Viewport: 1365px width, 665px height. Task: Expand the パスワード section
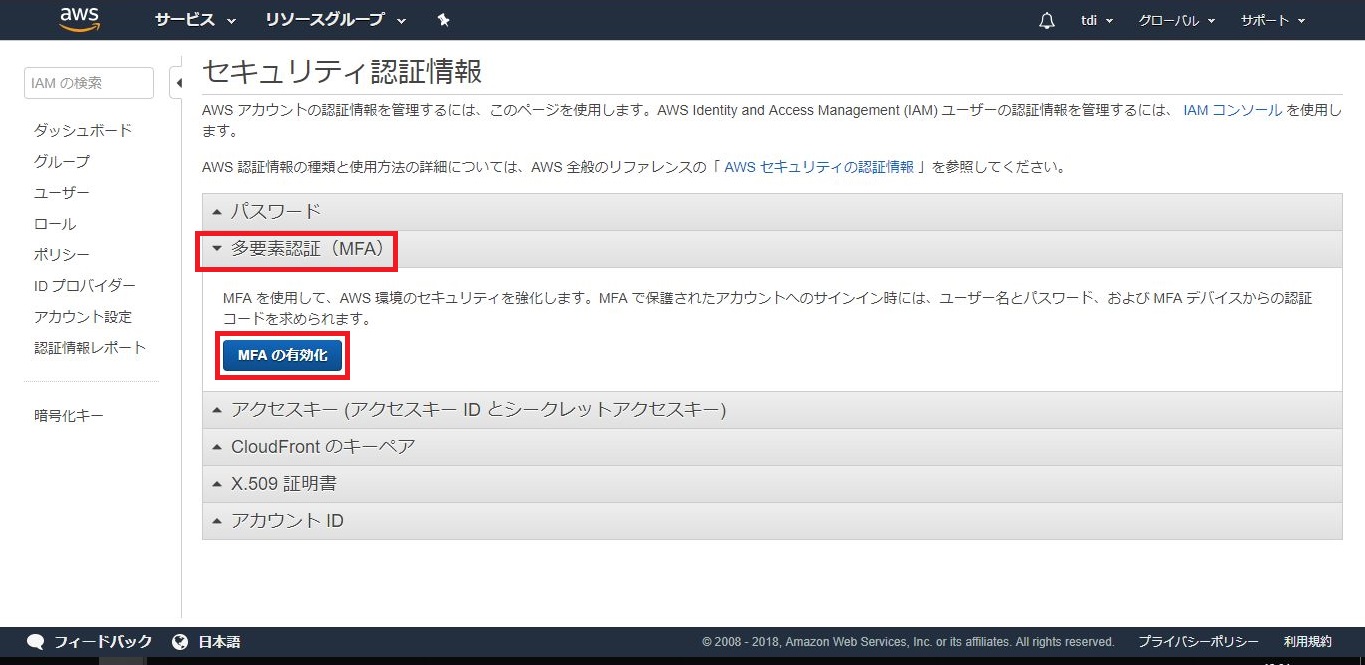[x=276, y=211]
